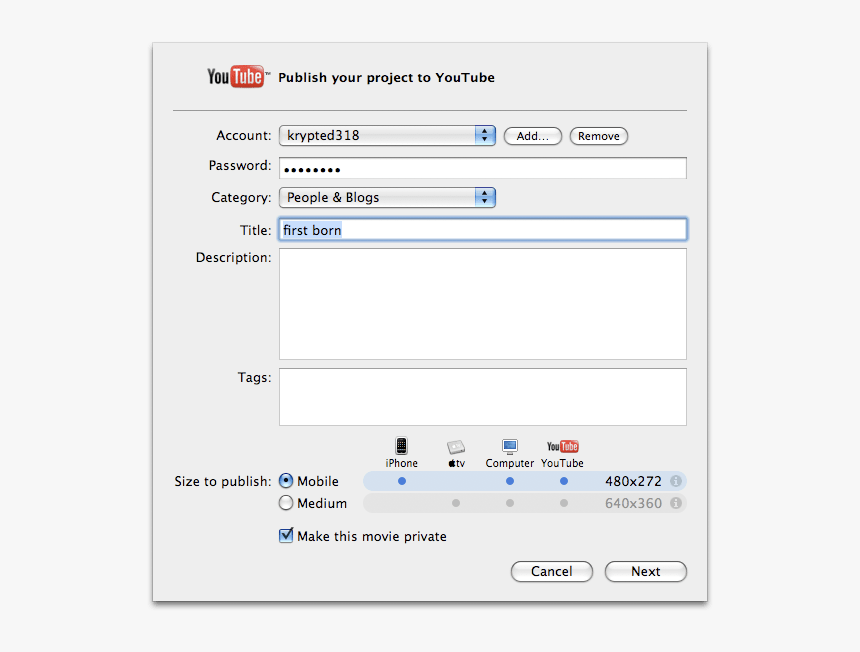Show info for 640x360 Medium size

pyautogui.click(x=676, y=503)
